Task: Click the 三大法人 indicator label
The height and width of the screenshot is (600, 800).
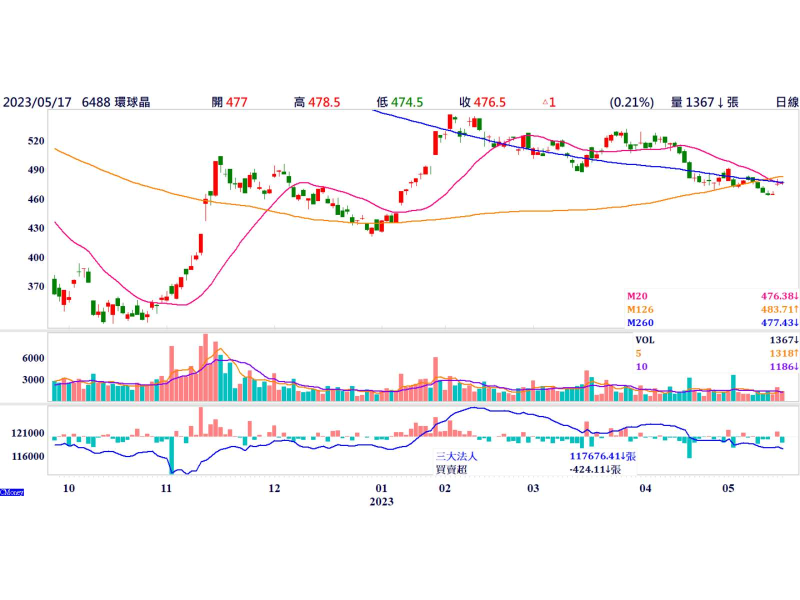Action: tap(456, 455)
